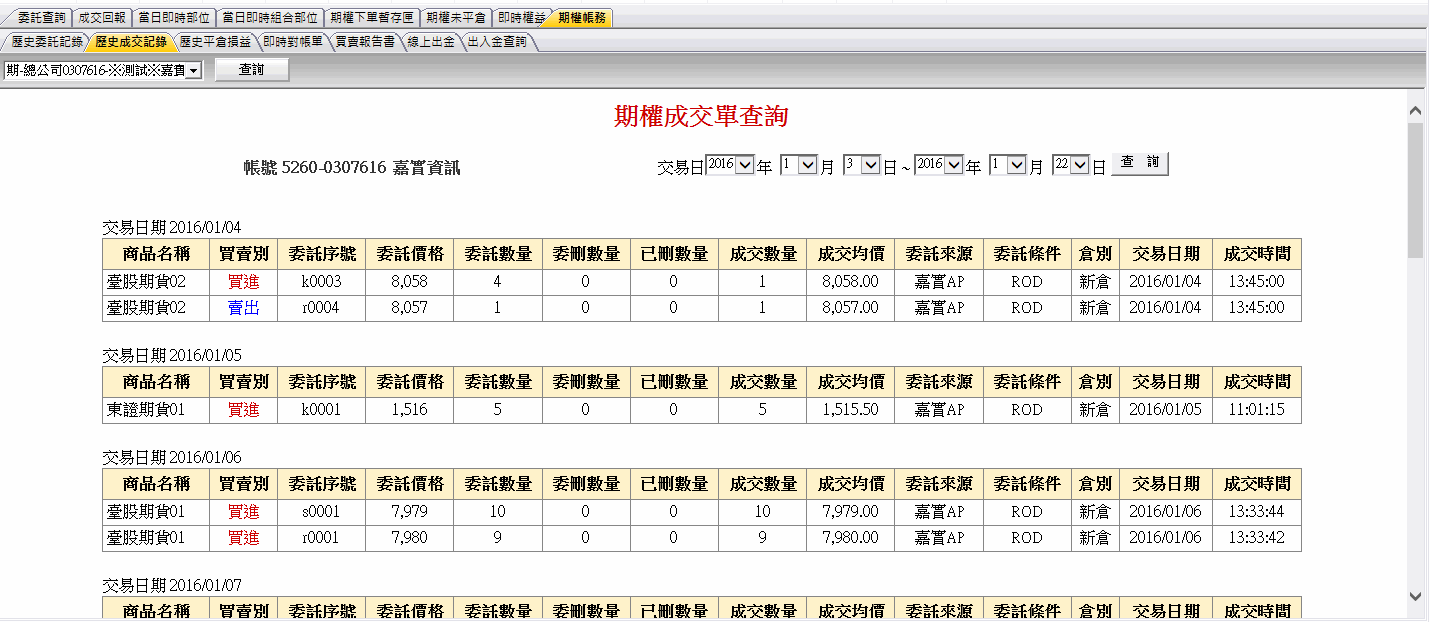Click the scroll down arrow on the vertical scrollbar
The height and width of the screenshot is (622, 1430).
pos(1415,596)
